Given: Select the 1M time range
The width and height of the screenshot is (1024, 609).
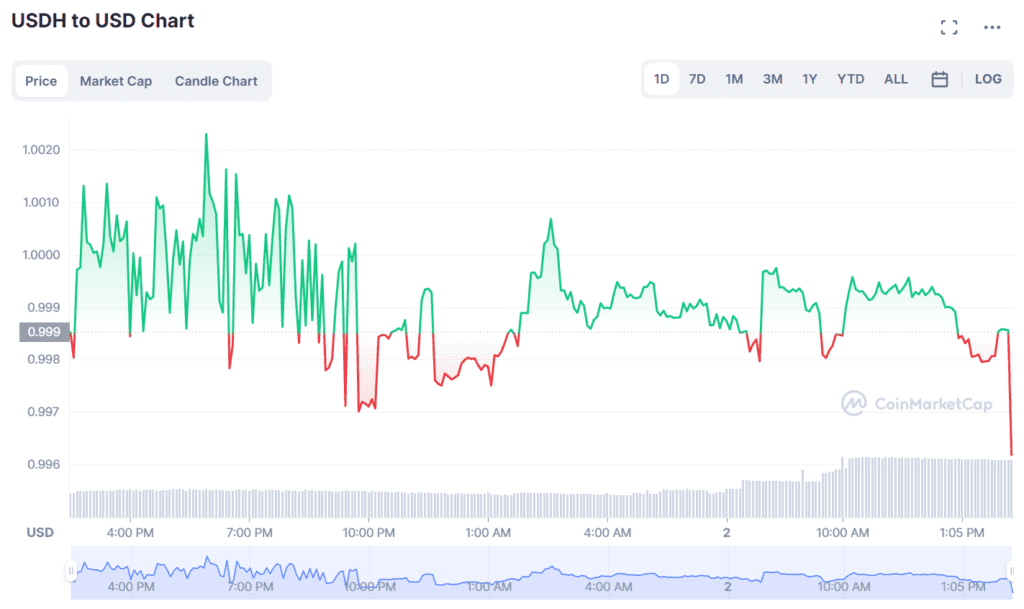Looking at the screenshot, I should [734, 79].
